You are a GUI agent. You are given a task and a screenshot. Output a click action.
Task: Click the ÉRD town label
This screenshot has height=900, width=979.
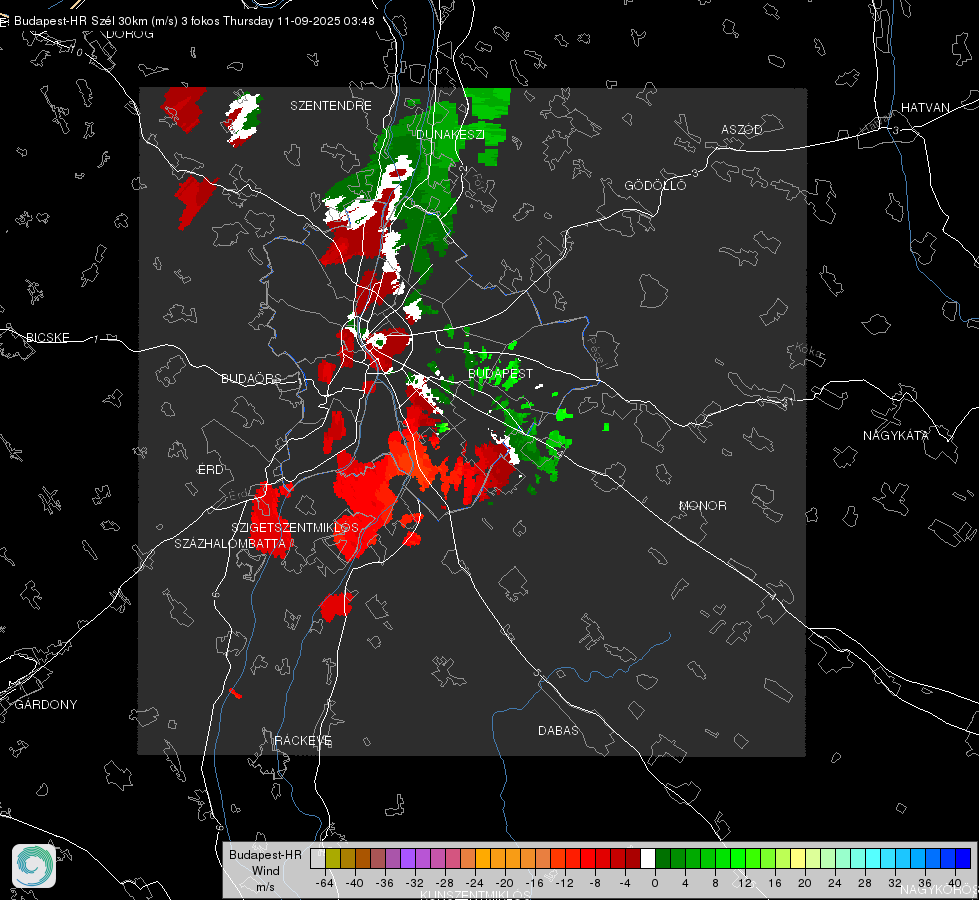click(x=210, y=470)
